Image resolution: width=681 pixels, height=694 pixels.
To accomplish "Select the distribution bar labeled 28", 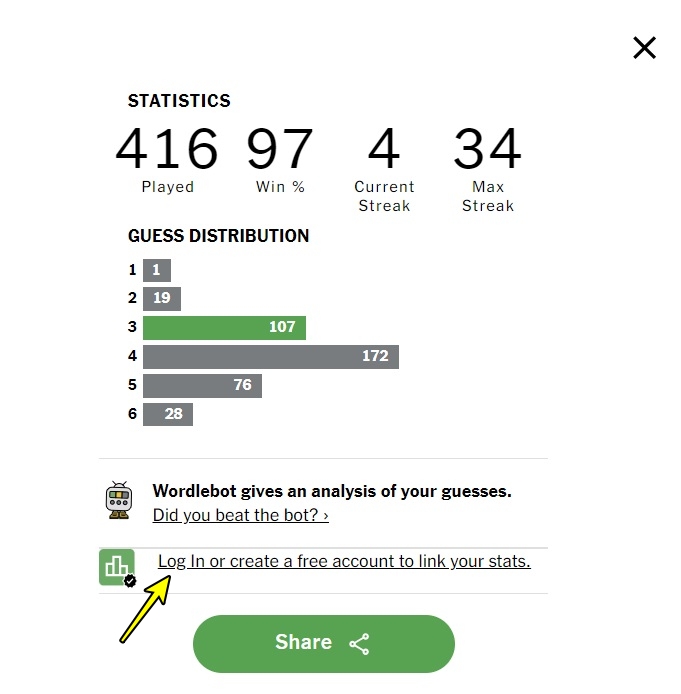I will 168,413.
